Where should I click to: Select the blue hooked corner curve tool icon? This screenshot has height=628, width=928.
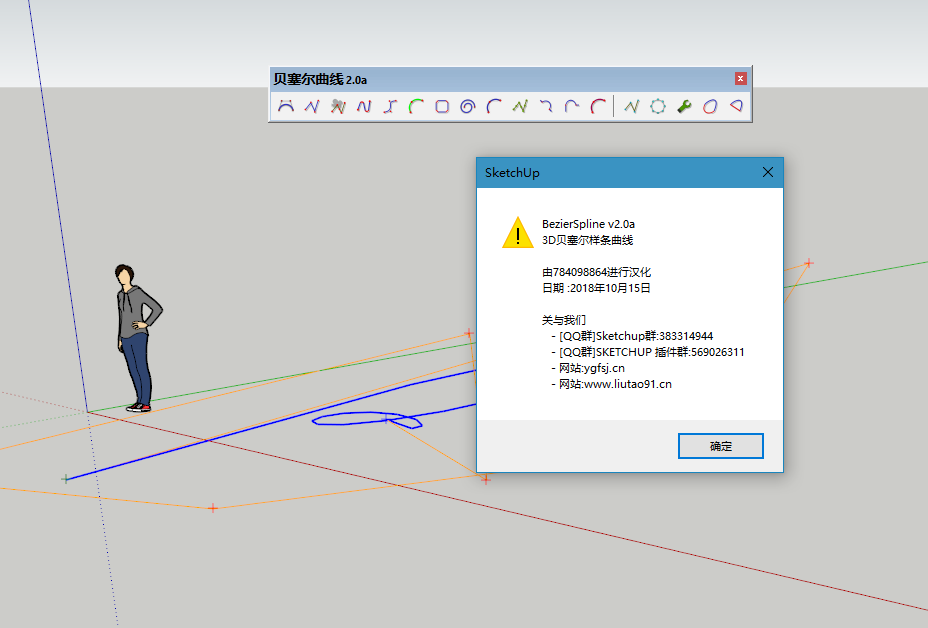(546, 107)
